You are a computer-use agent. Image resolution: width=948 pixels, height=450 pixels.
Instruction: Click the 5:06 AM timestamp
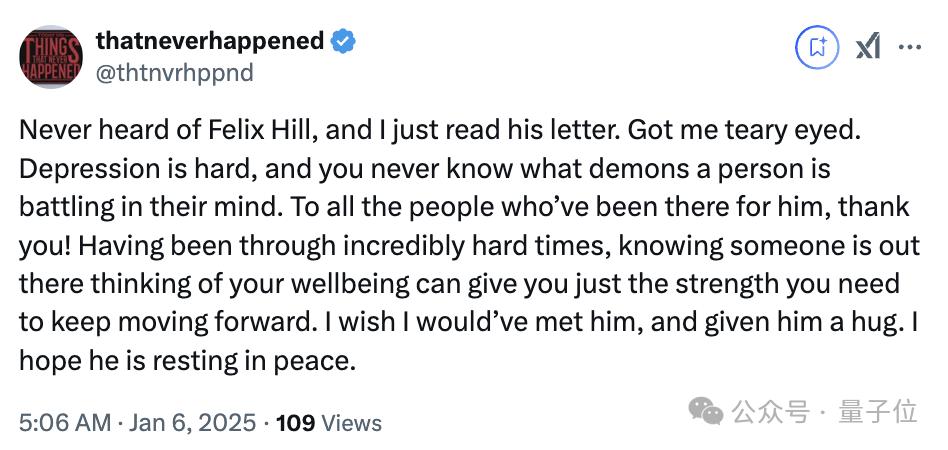pyautogui.click(x=64, y=422)
